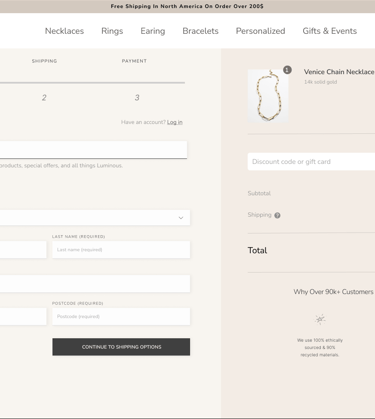
Task: Open Gifts & Events menu
Action: coord(330,31)
